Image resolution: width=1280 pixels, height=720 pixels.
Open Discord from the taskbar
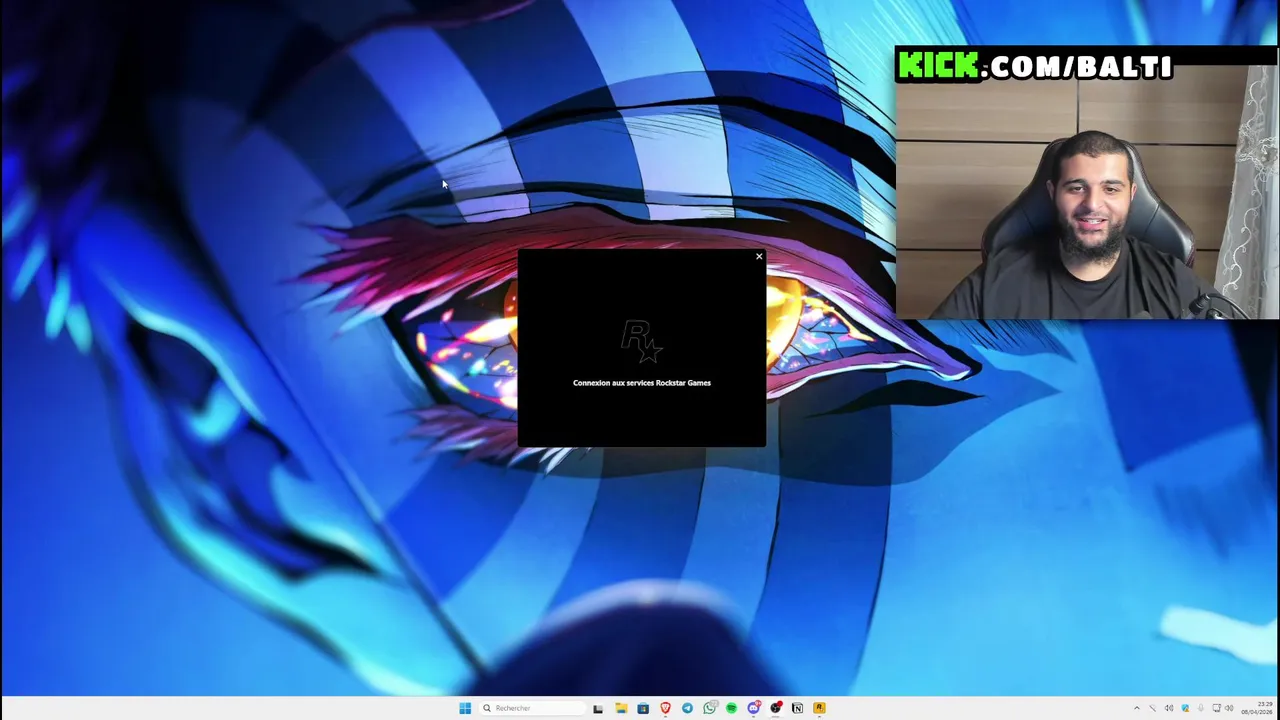[753, 708]
